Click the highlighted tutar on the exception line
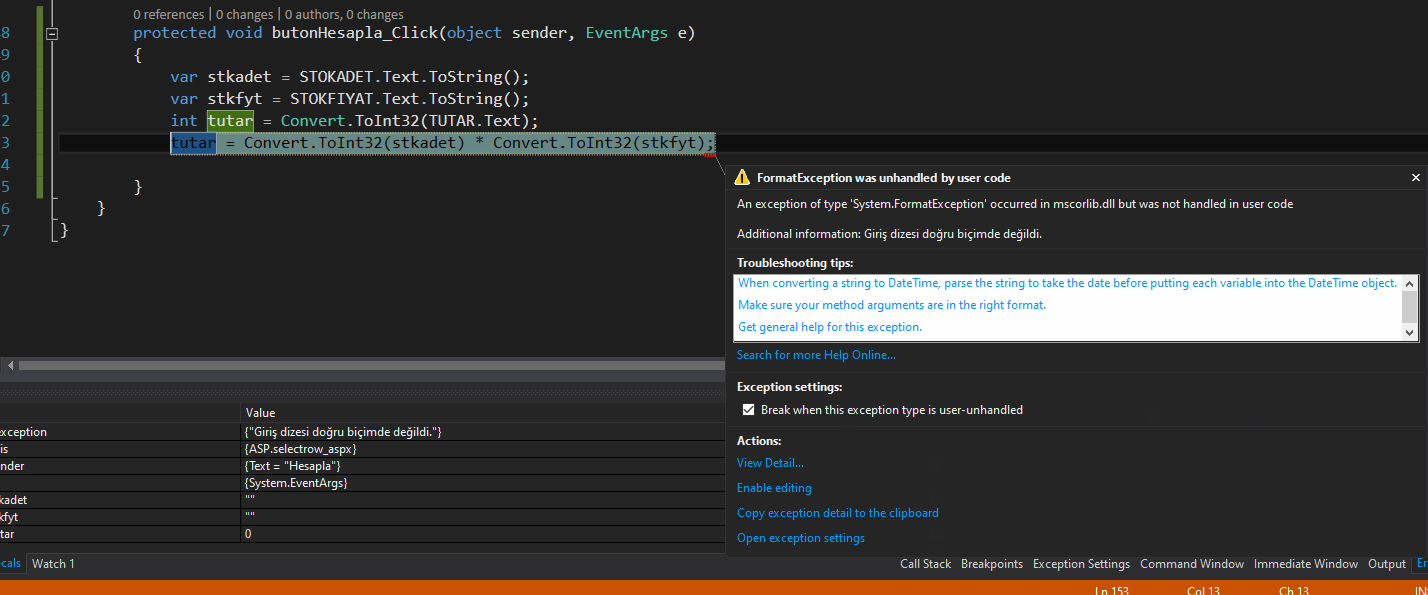1428x595 pixels. tap(193, 143)
